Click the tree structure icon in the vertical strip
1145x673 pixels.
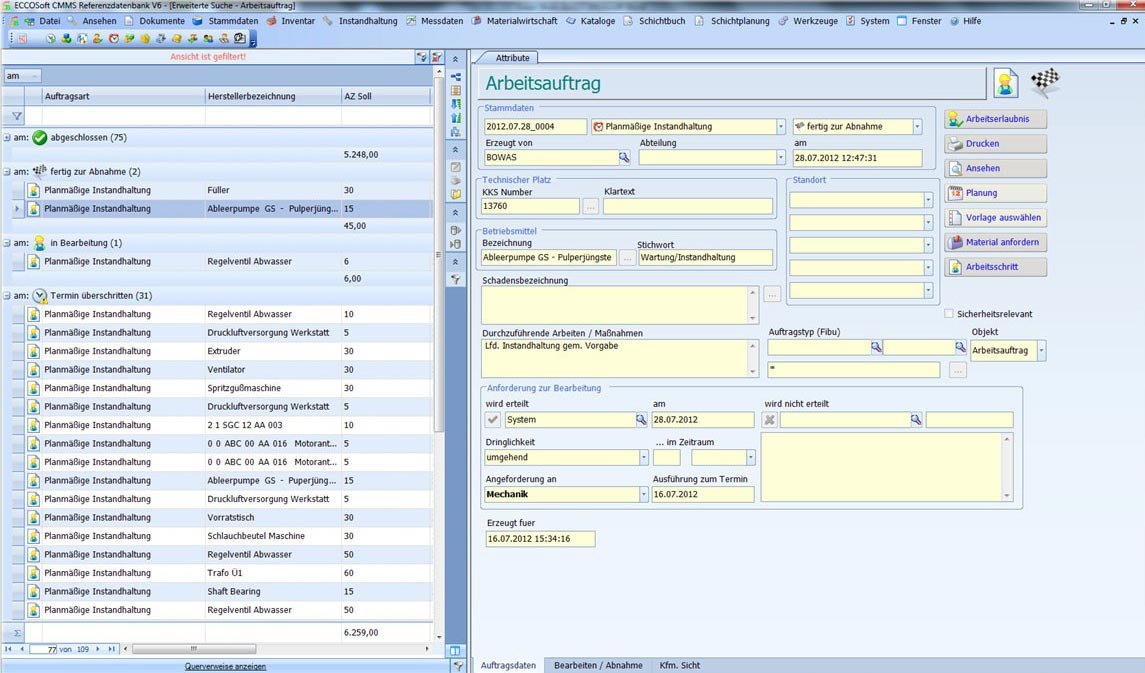tap(456, 77)
